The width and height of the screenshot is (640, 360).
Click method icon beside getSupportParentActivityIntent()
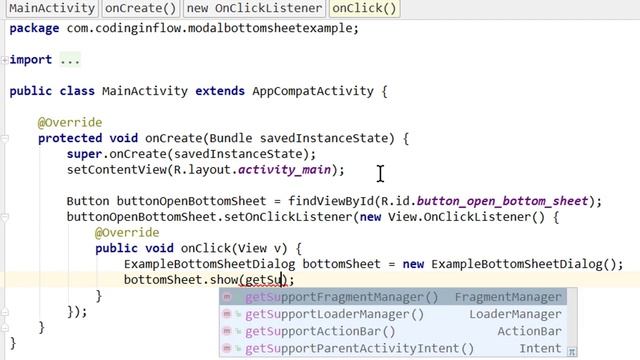click(x=227, y=348)
